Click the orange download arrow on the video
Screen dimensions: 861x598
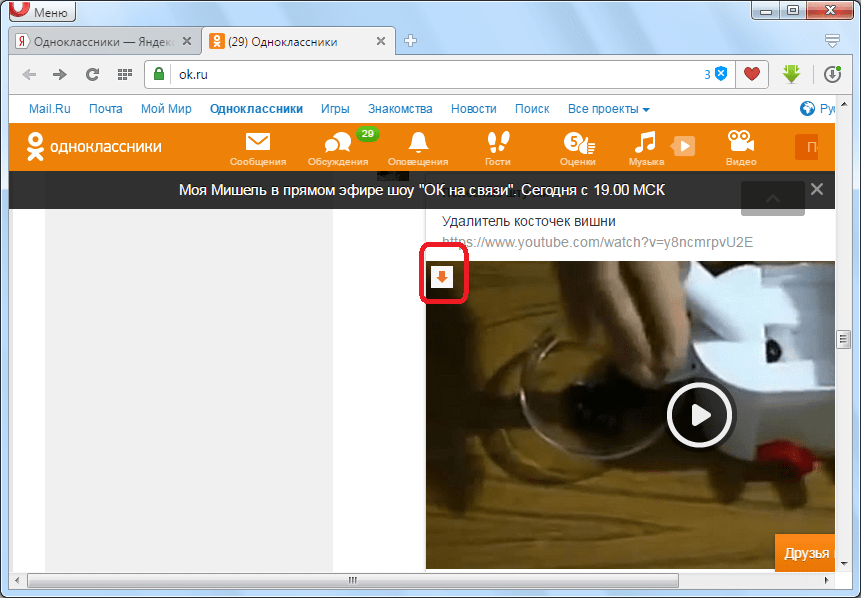441,276
